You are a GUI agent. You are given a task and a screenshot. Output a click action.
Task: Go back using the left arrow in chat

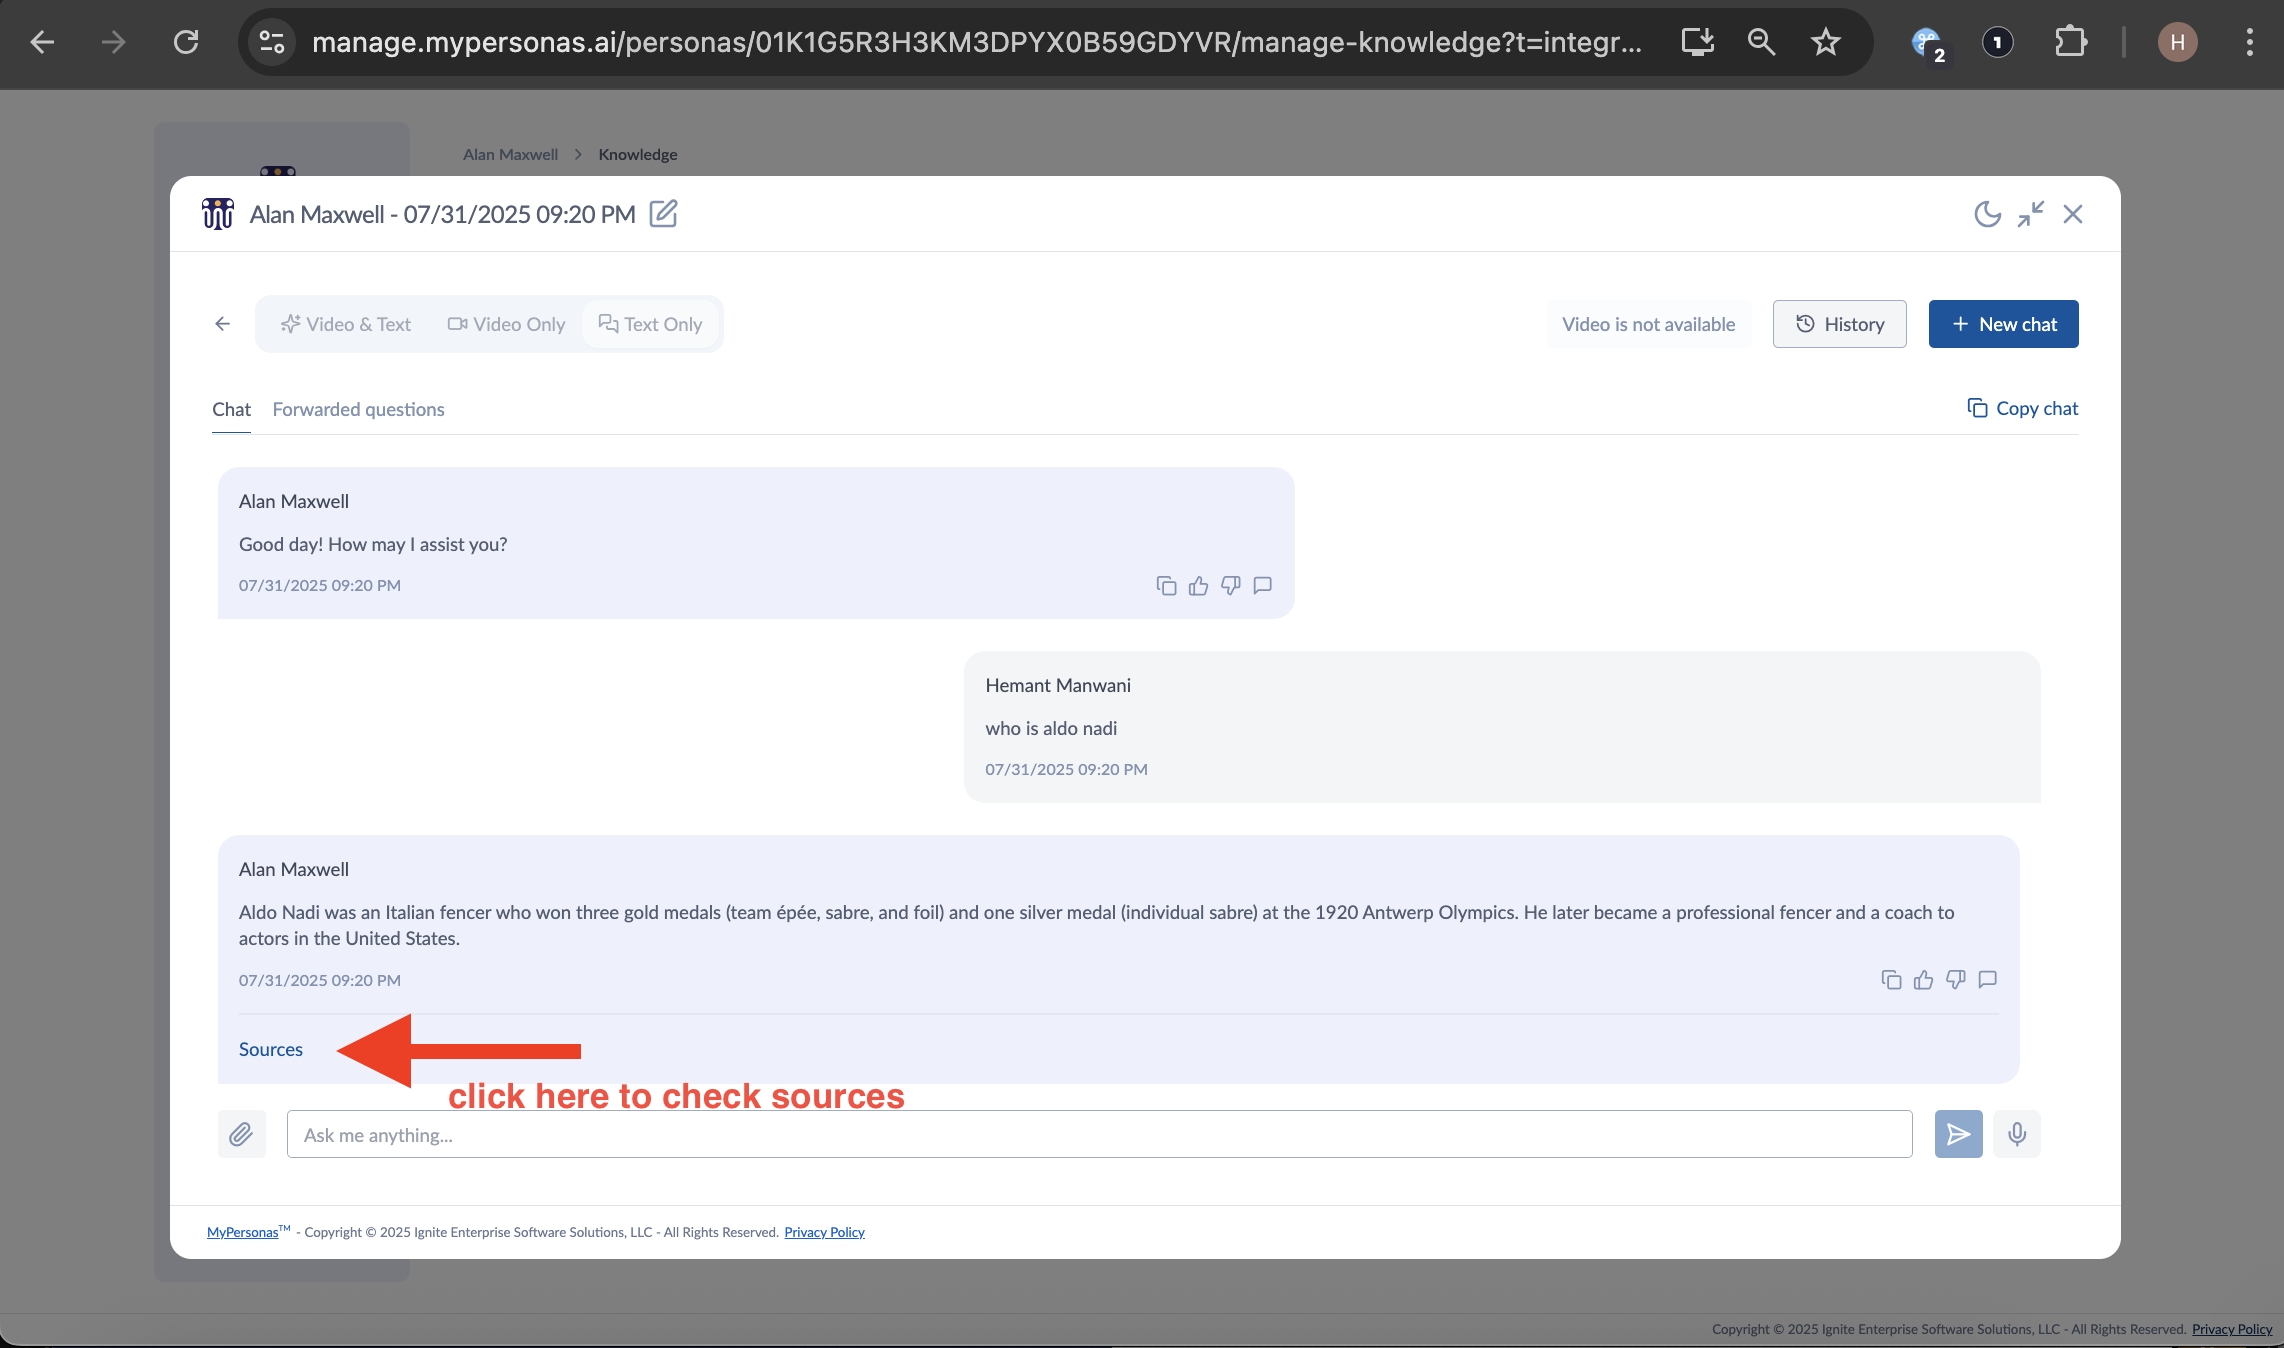[x=222, y=323]
